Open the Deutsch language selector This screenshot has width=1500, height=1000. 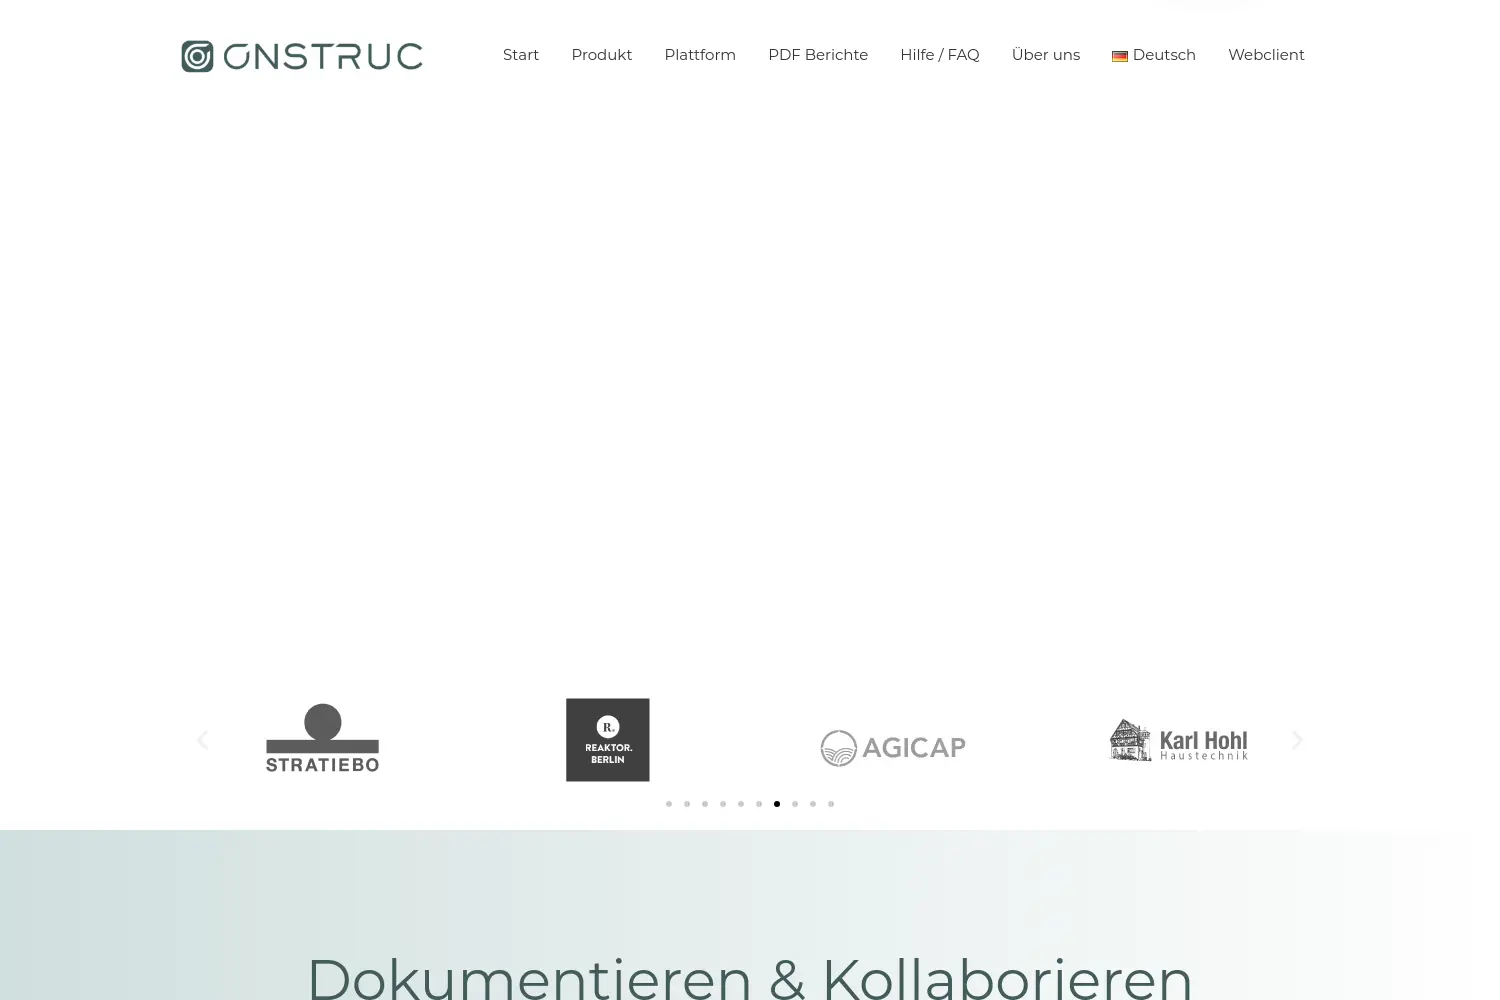point(1154,55)
